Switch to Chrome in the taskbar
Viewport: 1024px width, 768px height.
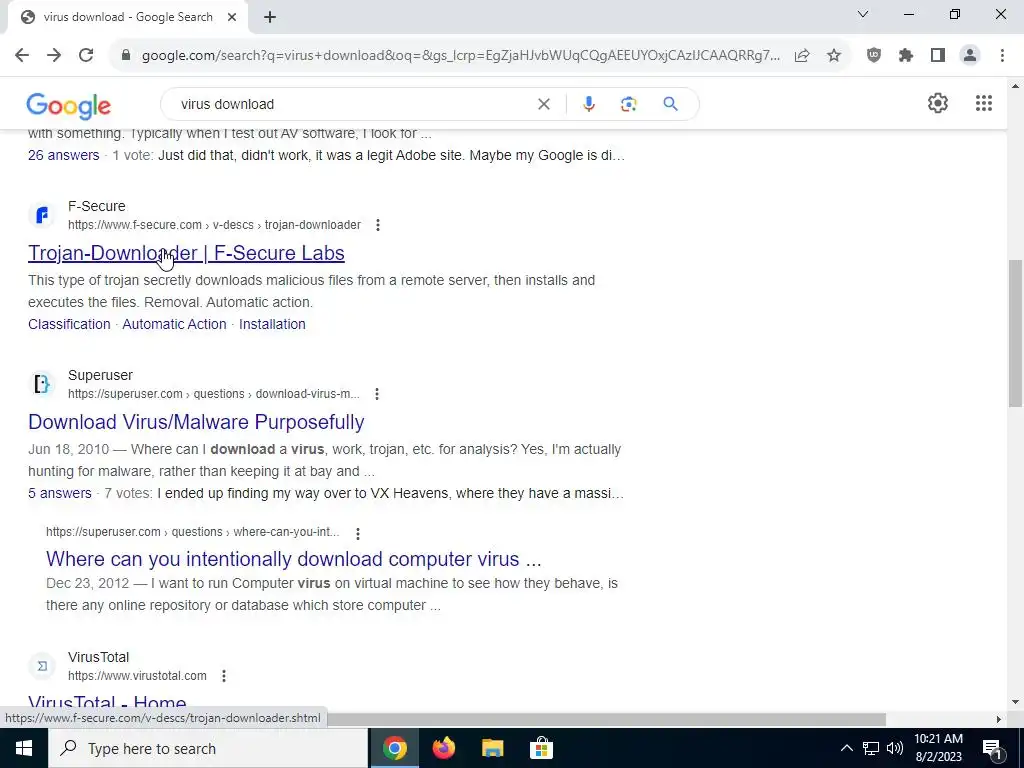[x=394, y=748]
